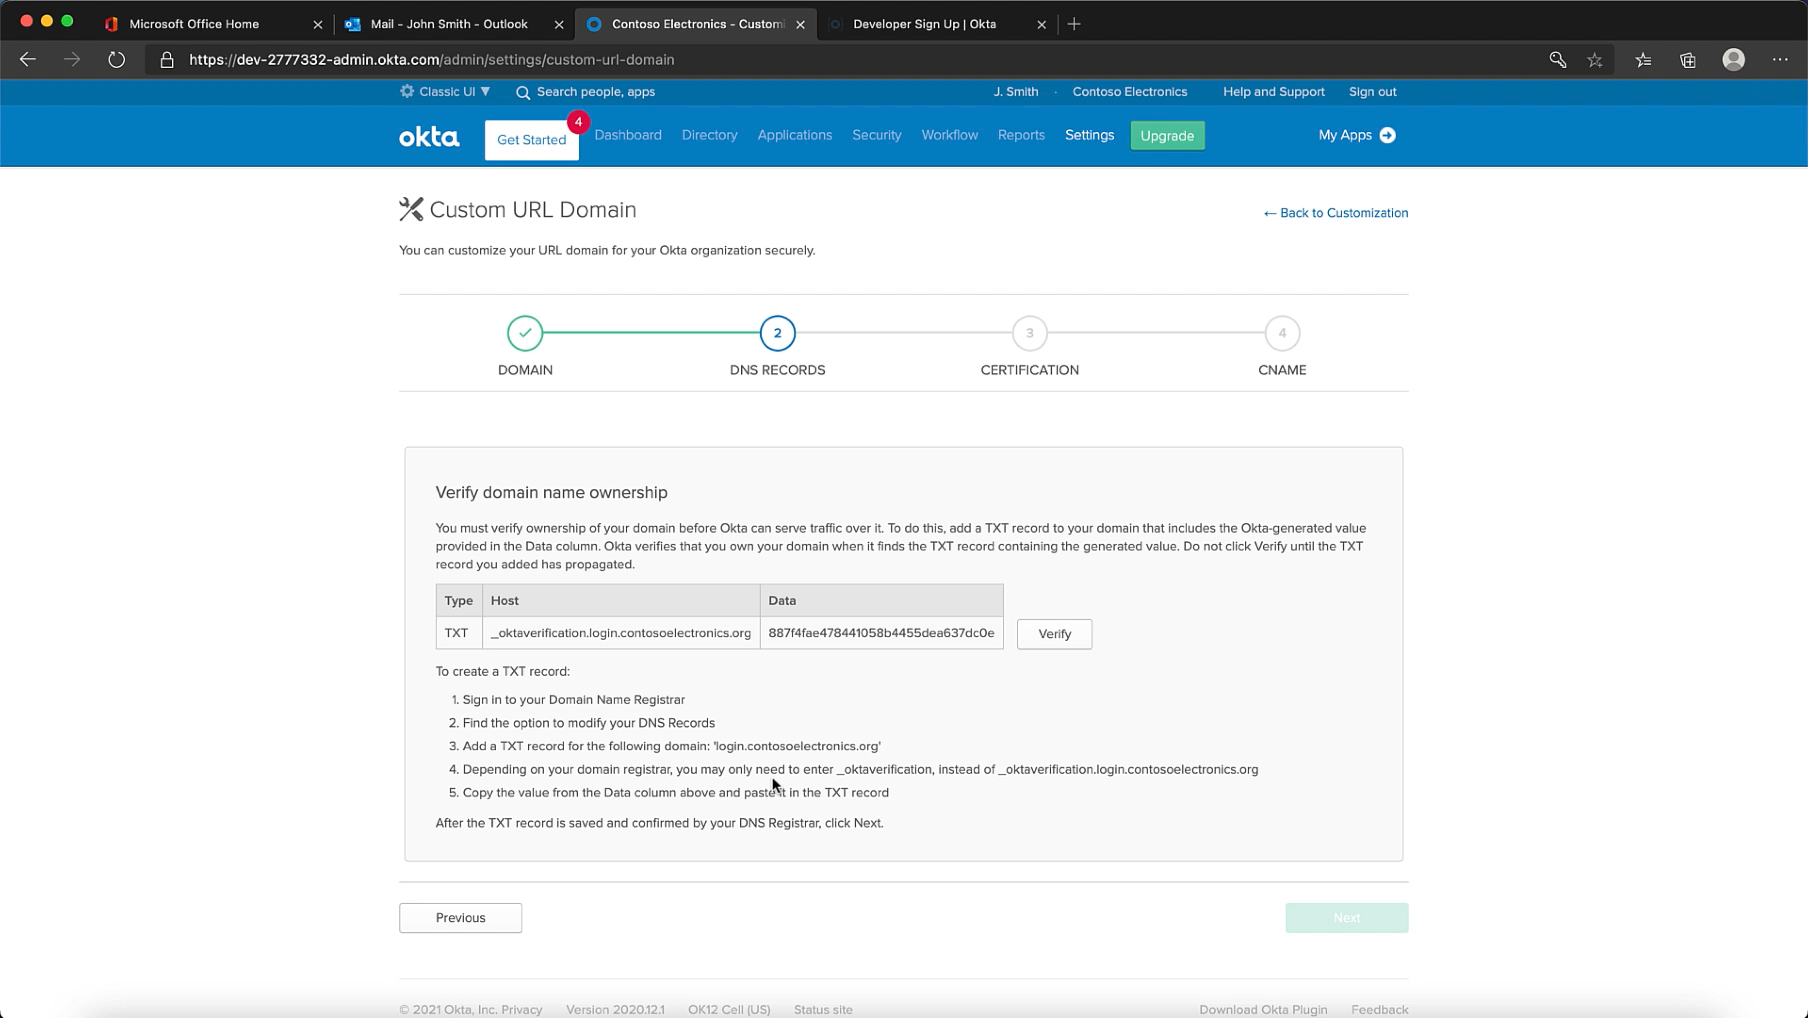This screenshot has height=1018, width=1808.
Task: Open the Settings menu
Action: 1089,135
